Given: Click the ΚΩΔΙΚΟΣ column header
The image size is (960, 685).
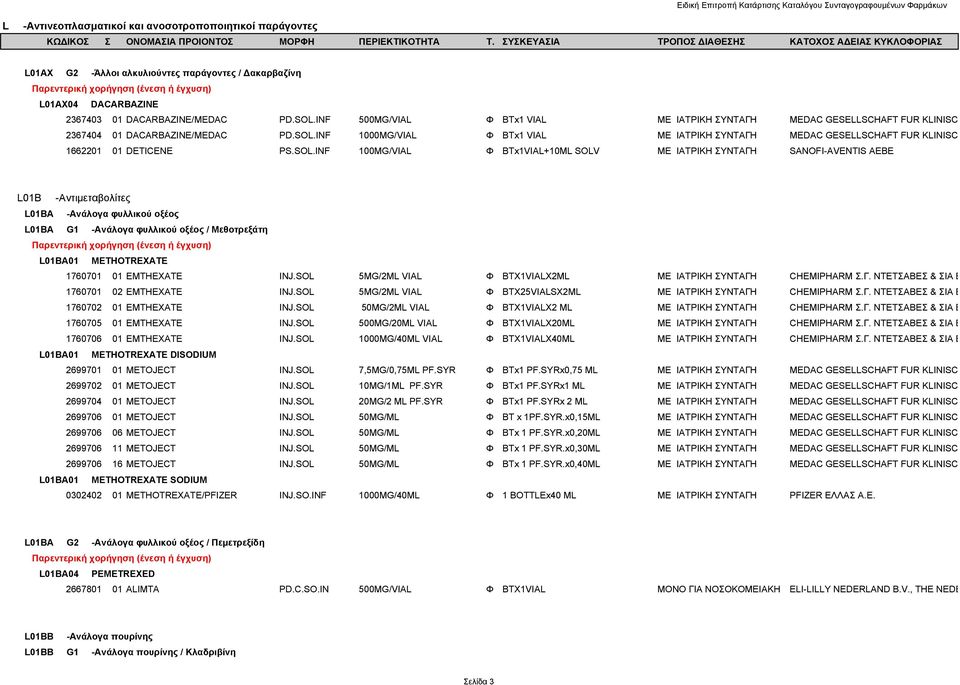Looking at the screenshot, I should click(68, 42).
